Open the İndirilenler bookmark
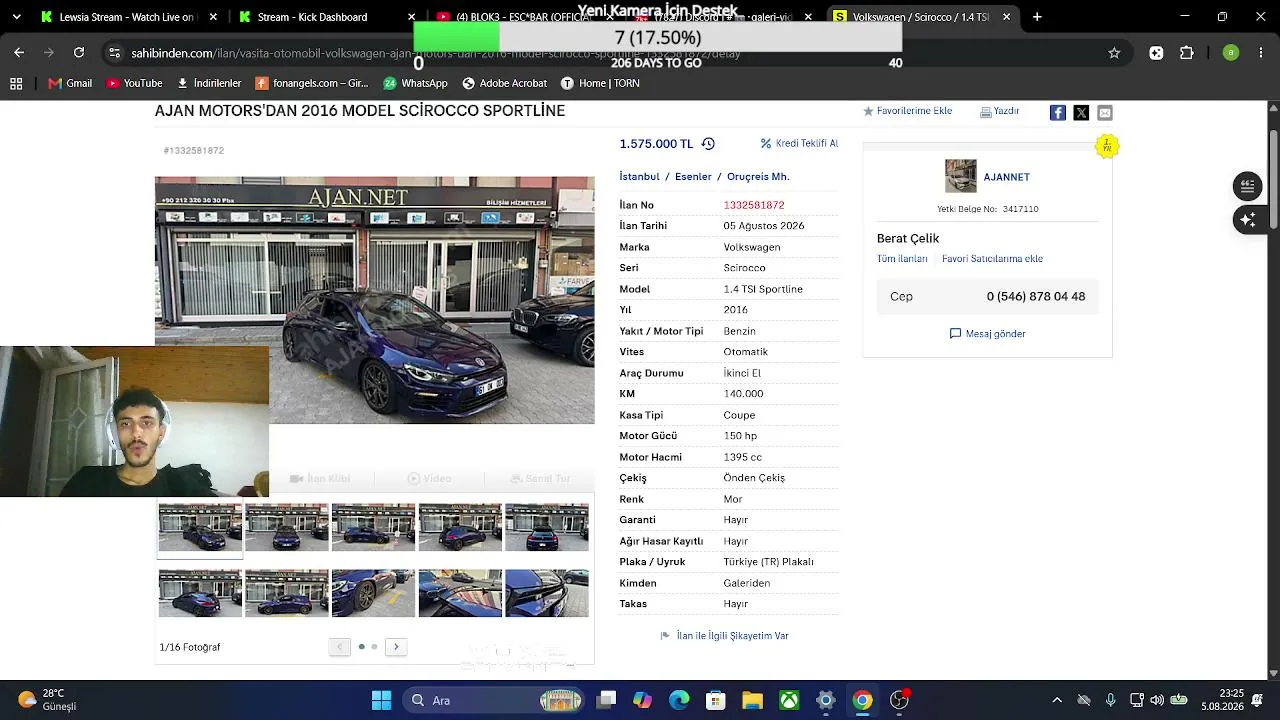The width and height of the screenshot is (1280, 720). click(209, 83)
